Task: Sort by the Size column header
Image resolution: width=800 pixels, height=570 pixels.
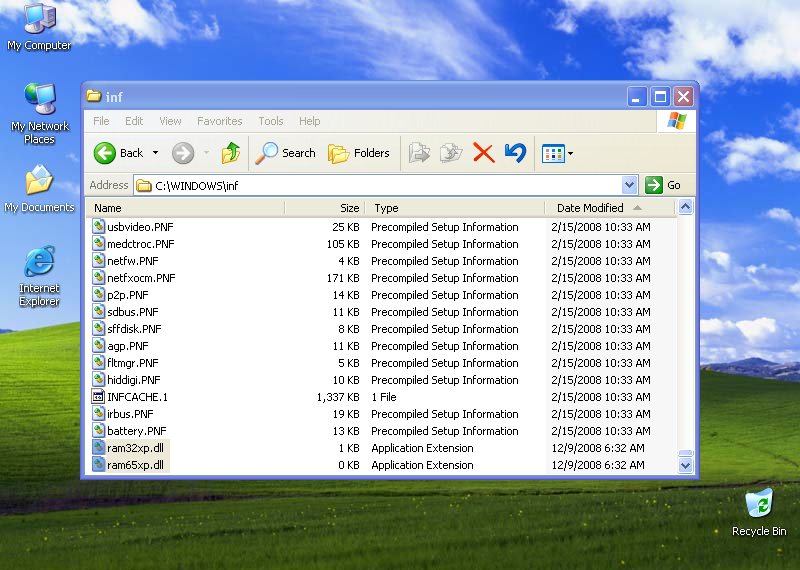Action: tap(324, 208)
